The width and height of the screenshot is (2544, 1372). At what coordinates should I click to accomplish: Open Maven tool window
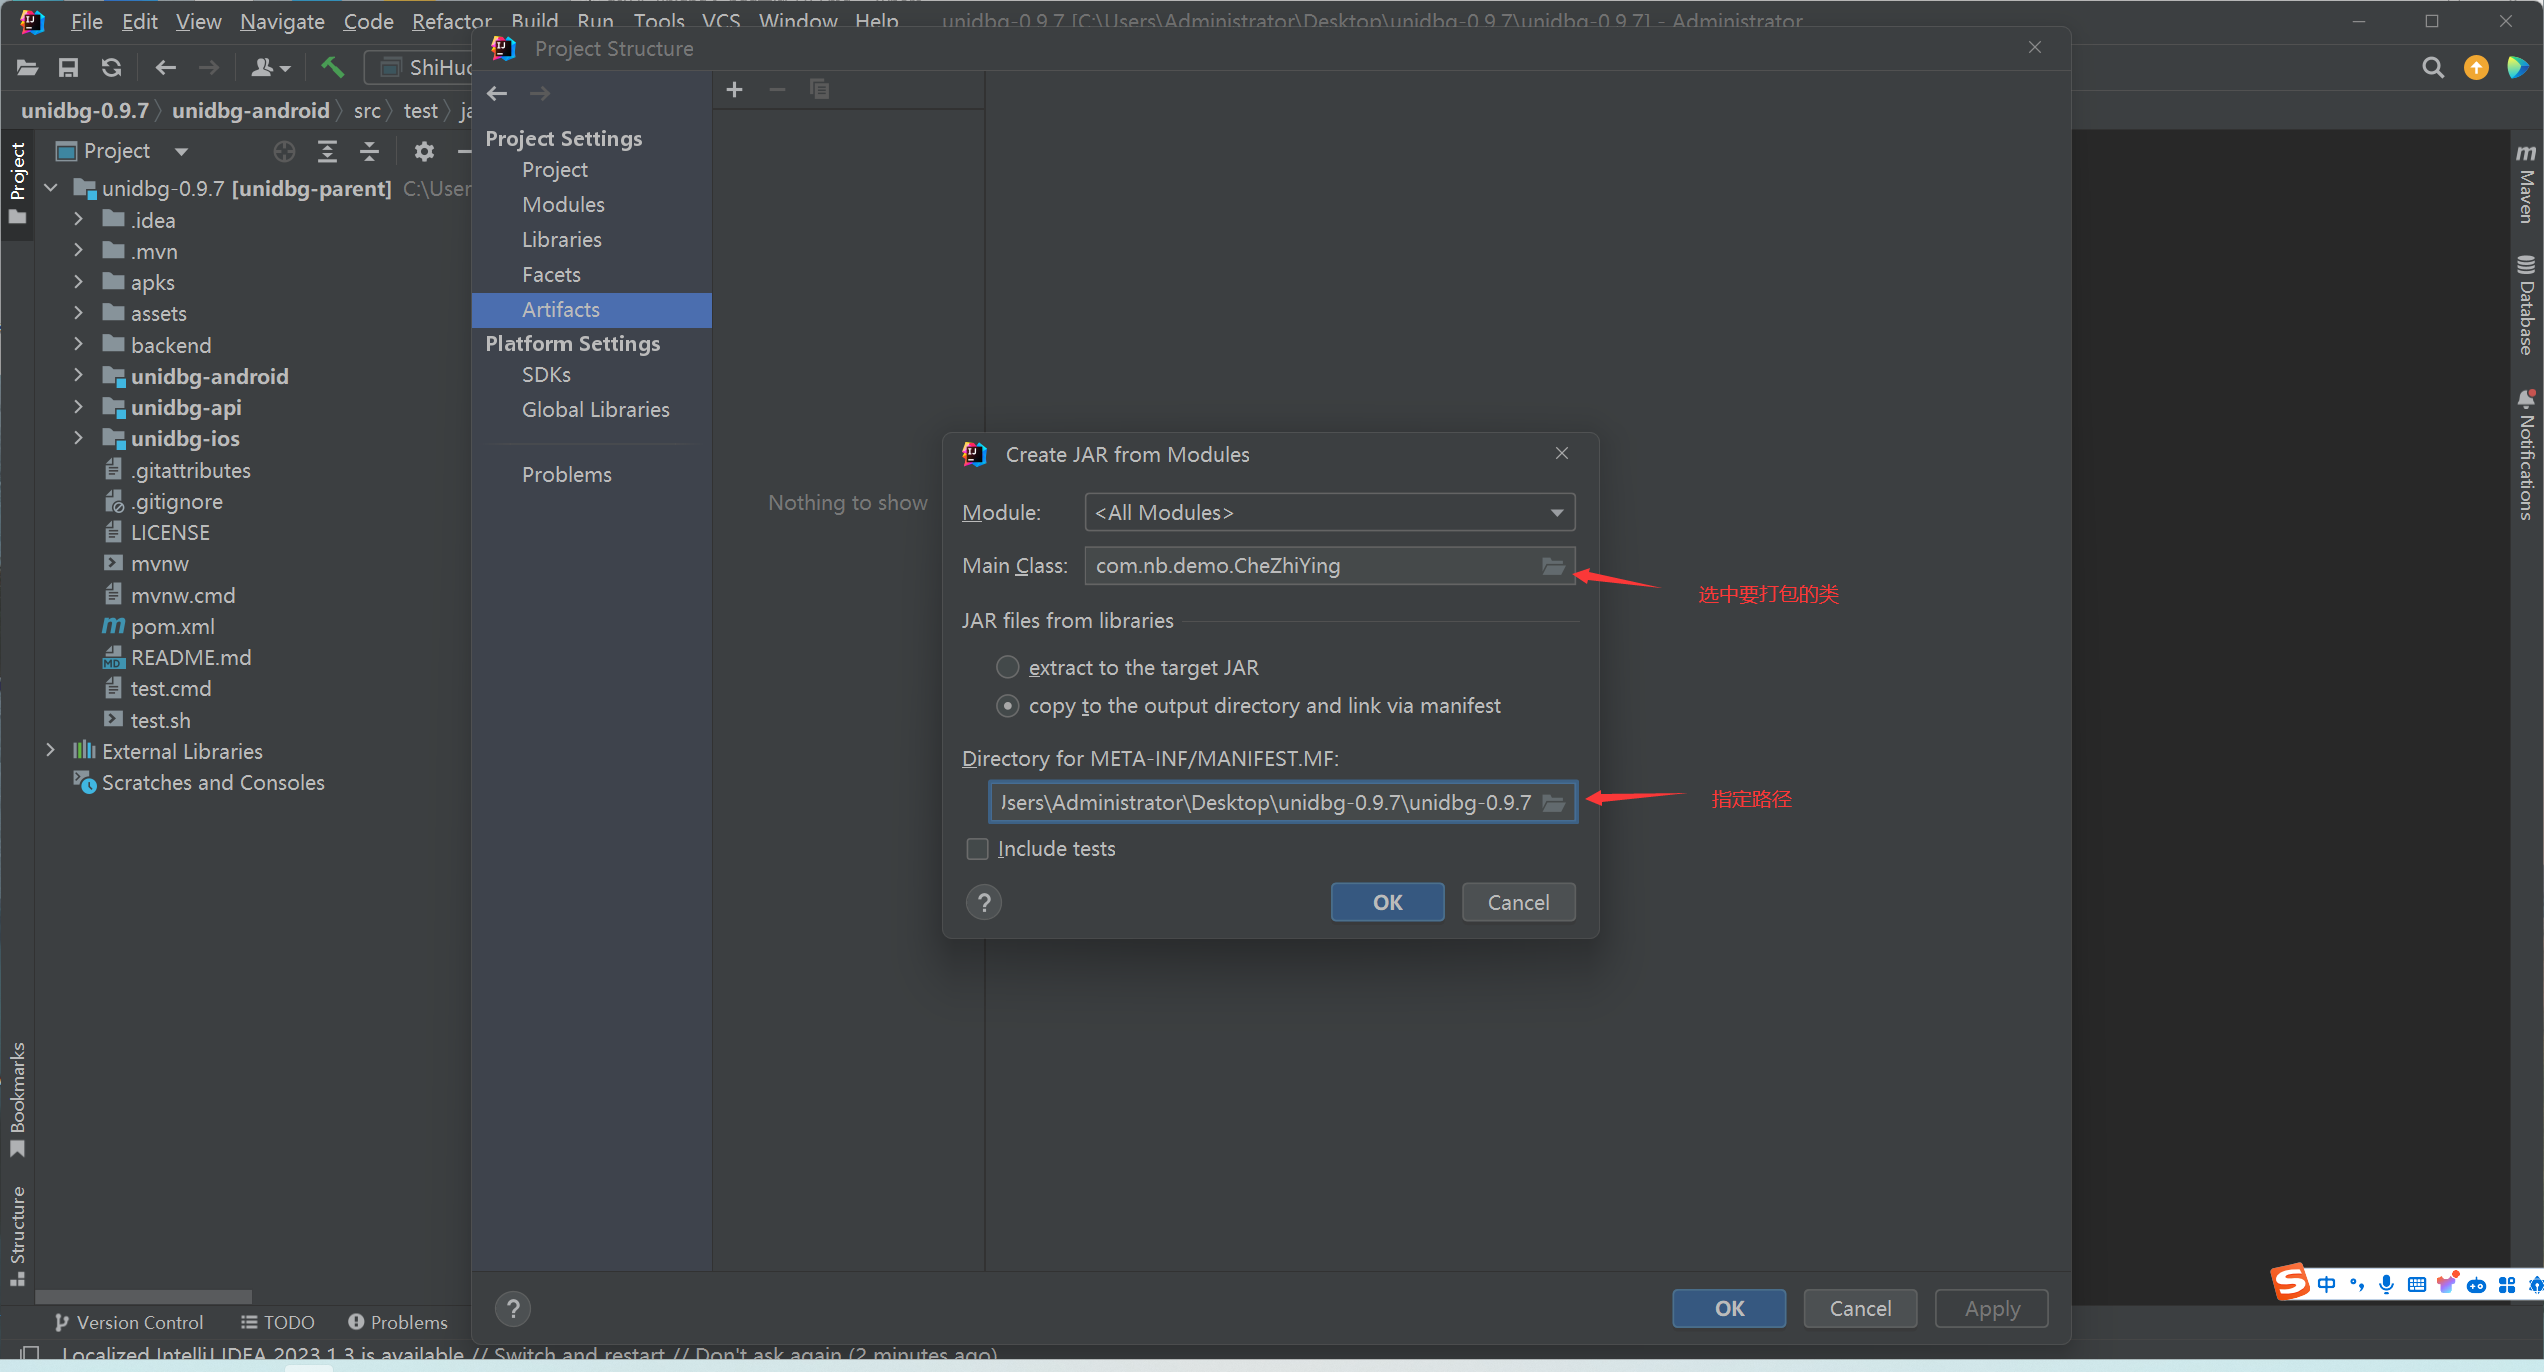tap(2526, 185)
